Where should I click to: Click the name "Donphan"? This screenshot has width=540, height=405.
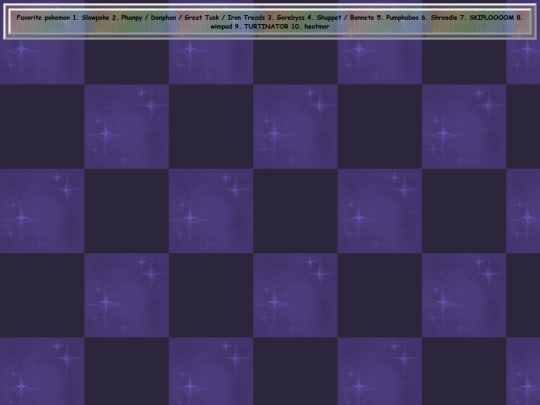click(163, 18)
